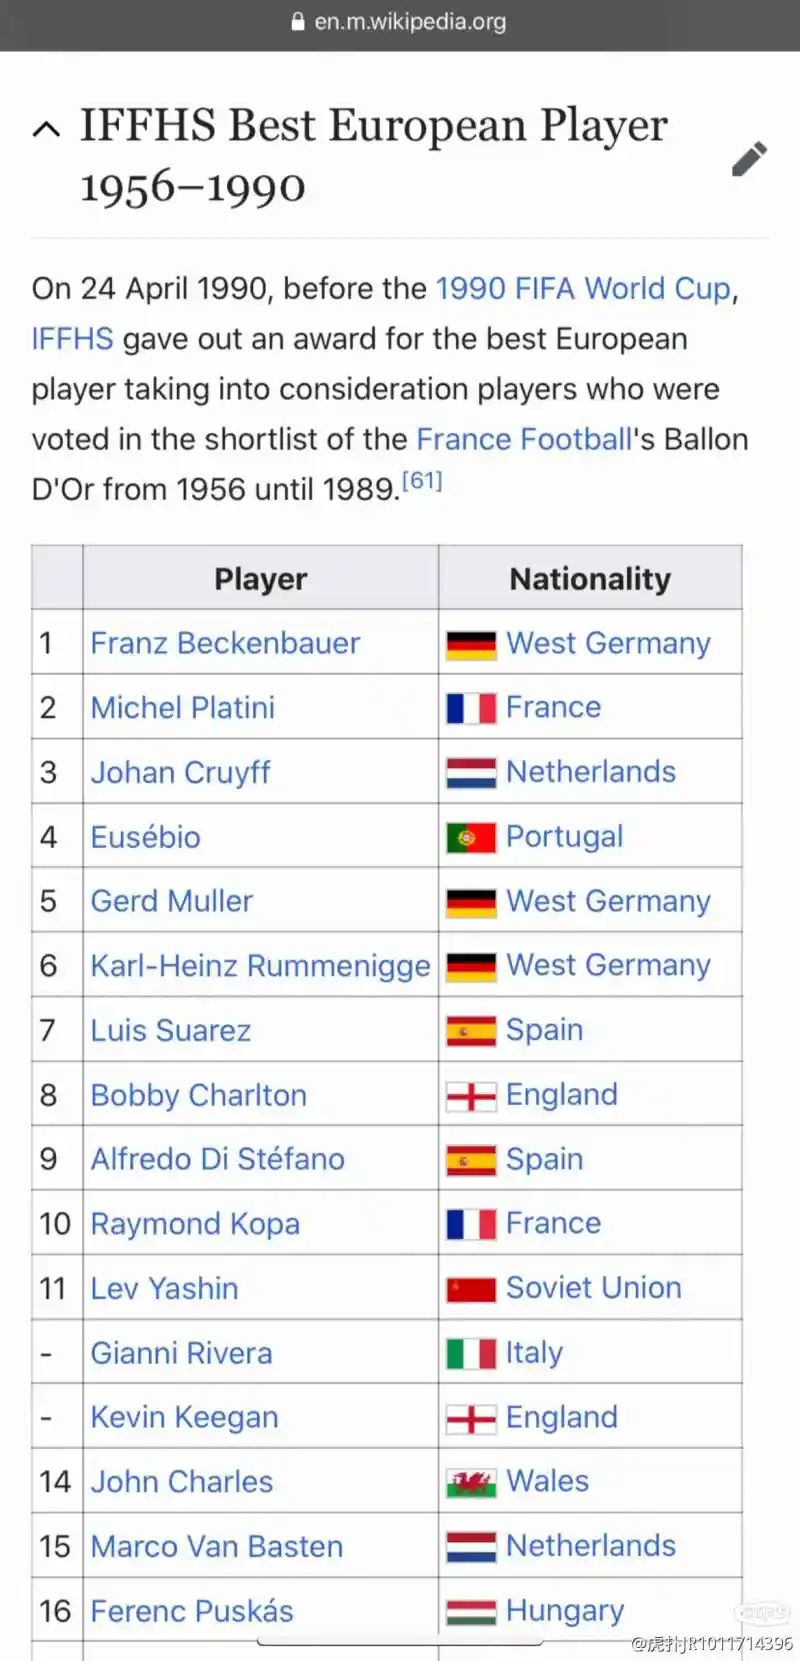Open Marco Van Basten link
Viewport: 800px width, 1661px height.
[217, 1546]
